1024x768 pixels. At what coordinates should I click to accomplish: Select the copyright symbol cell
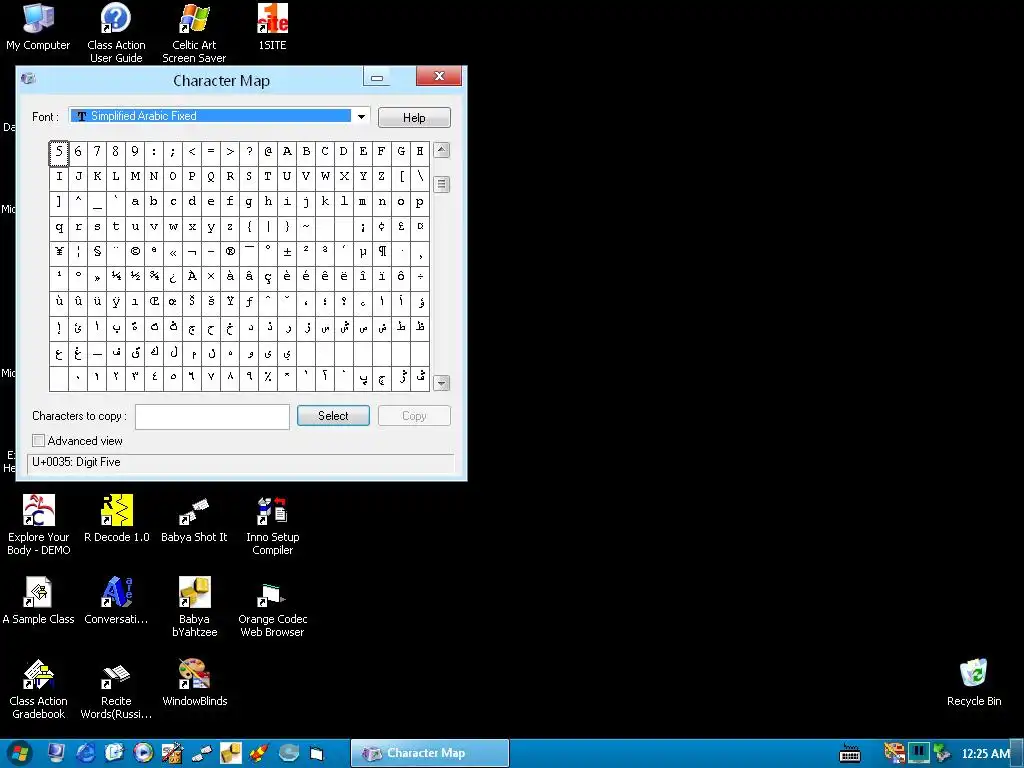point(135,253)
